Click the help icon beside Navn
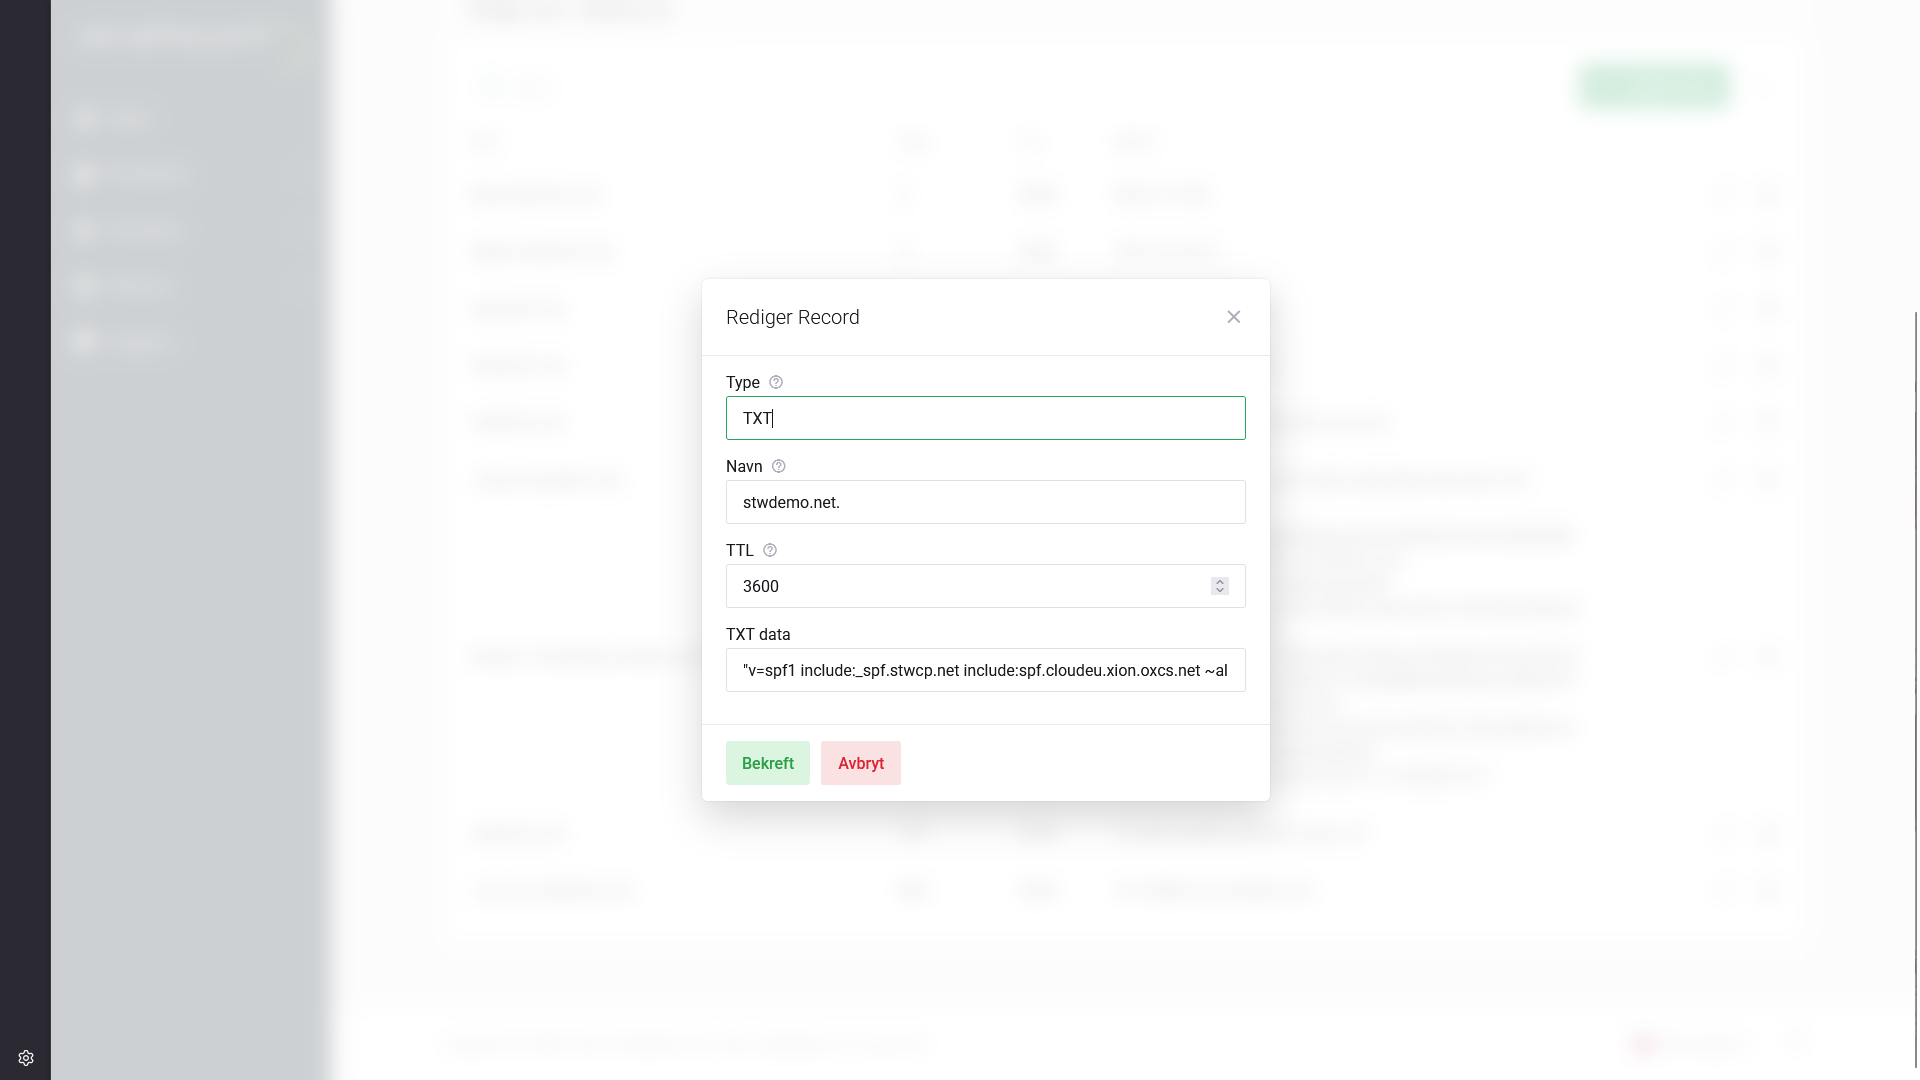 pyautogui.click(x=779, y=466)
